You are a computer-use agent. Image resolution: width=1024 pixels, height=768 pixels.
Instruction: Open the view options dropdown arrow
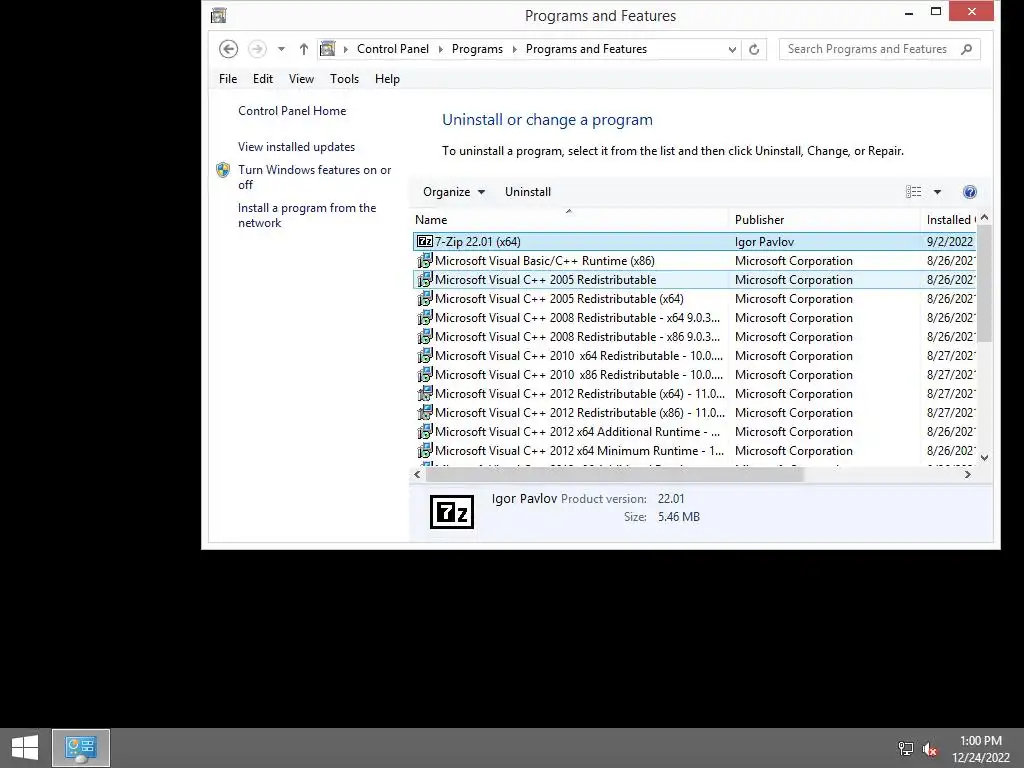(x=937, y=192)
